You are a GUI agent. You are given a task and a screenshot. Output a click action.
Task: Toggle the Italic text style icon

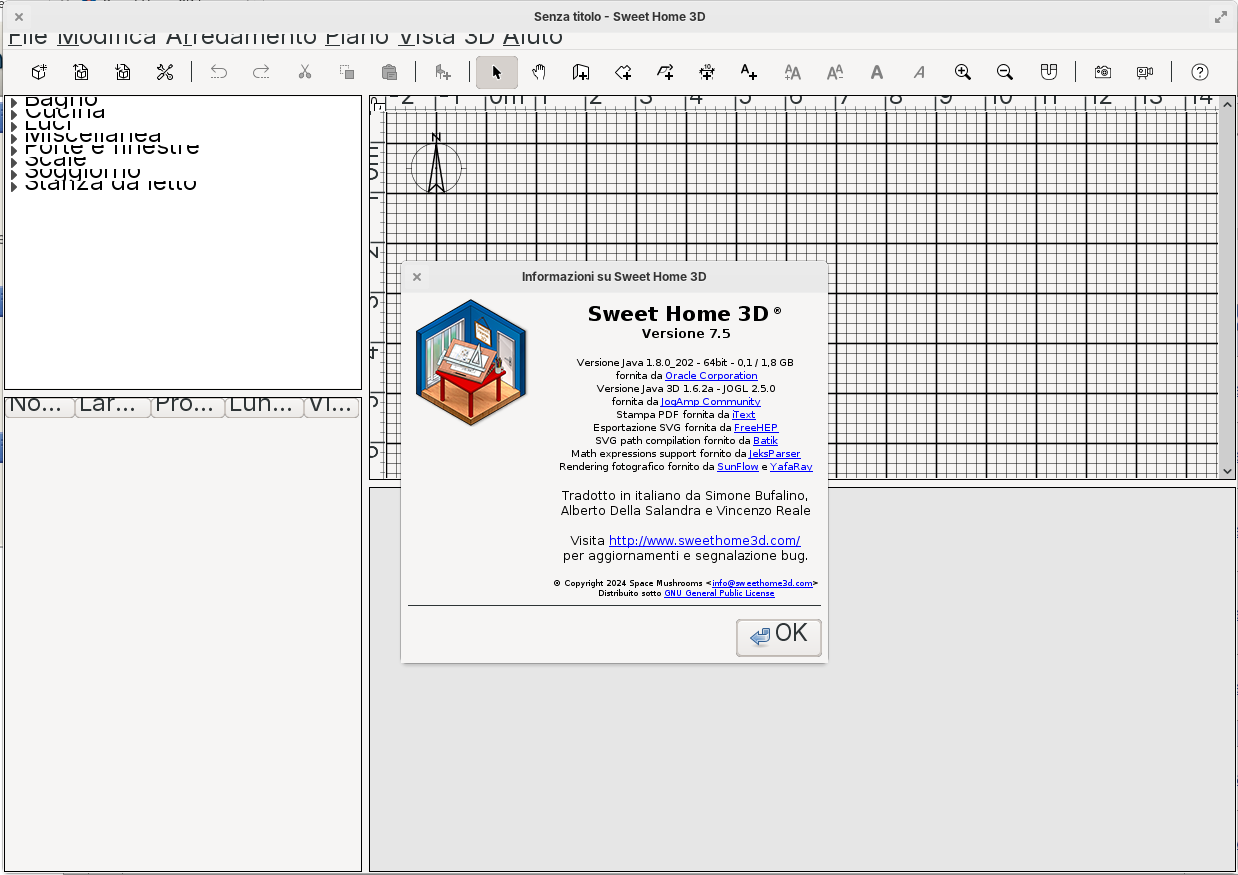pos(919,72)
